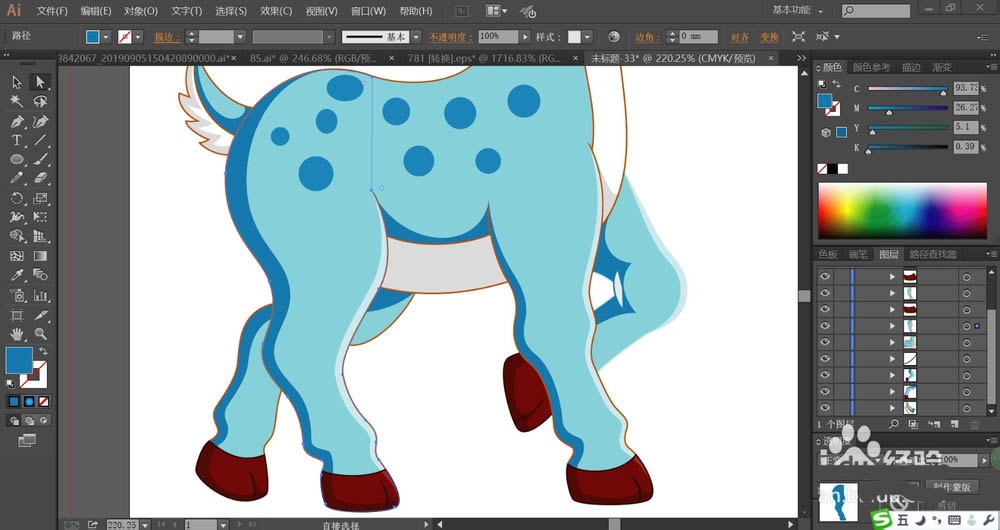Select the Pencil tool
The height and width of the screenshot is (530, 1000).
(x=17, y=178)
